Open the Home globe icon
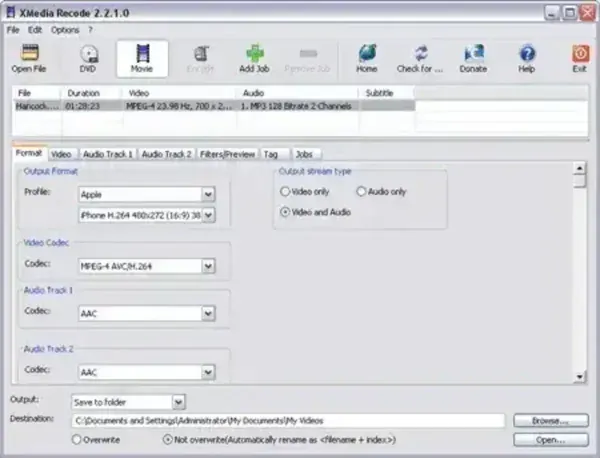Screen dimensions: 600x458 (366, 54)
